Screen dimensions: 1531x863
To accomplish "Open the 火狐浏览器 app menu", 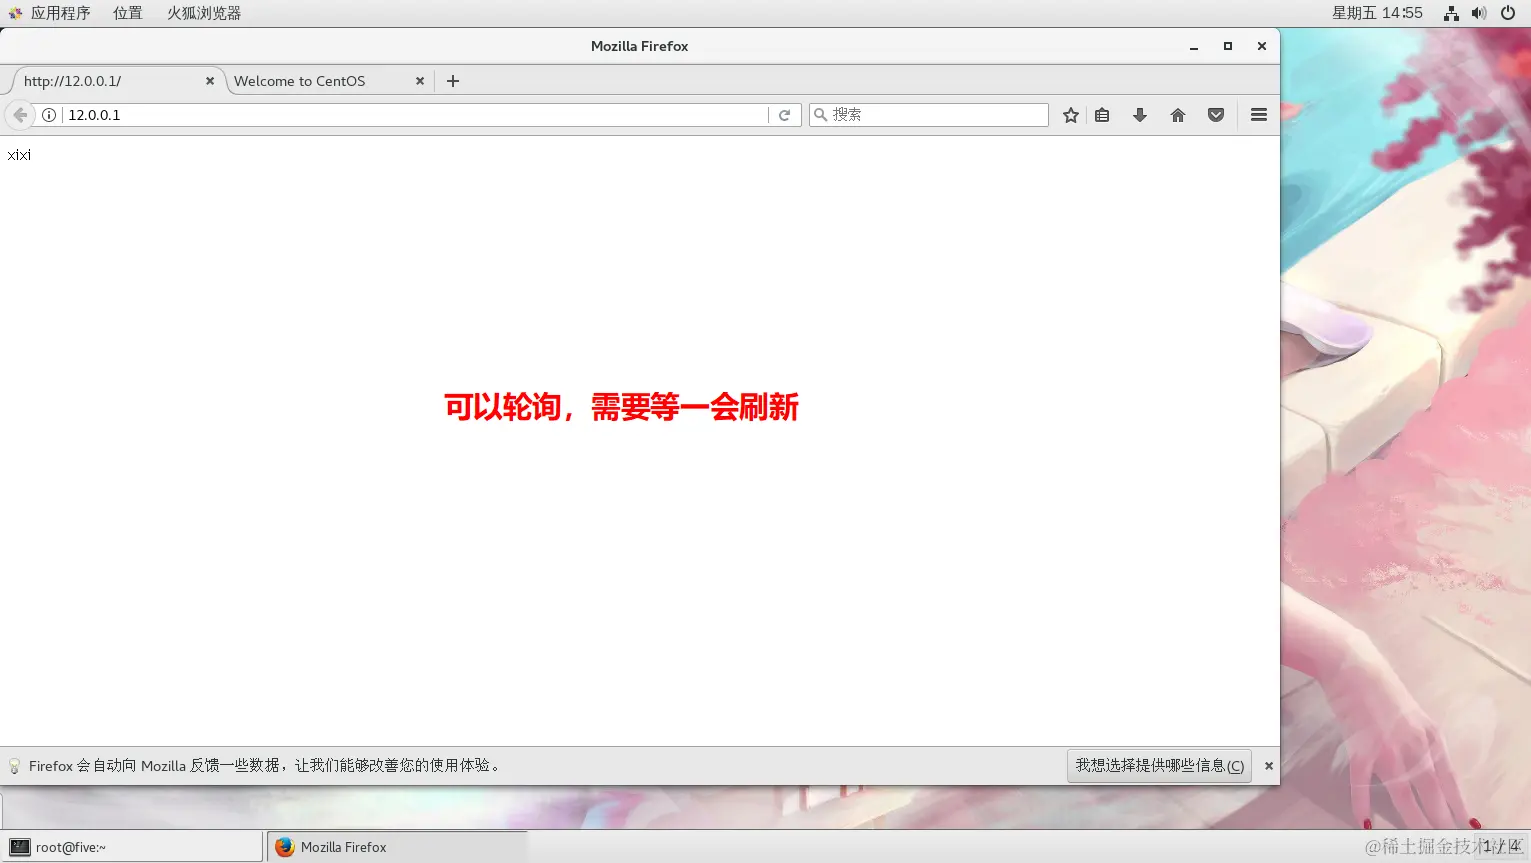I will point(204,13).
